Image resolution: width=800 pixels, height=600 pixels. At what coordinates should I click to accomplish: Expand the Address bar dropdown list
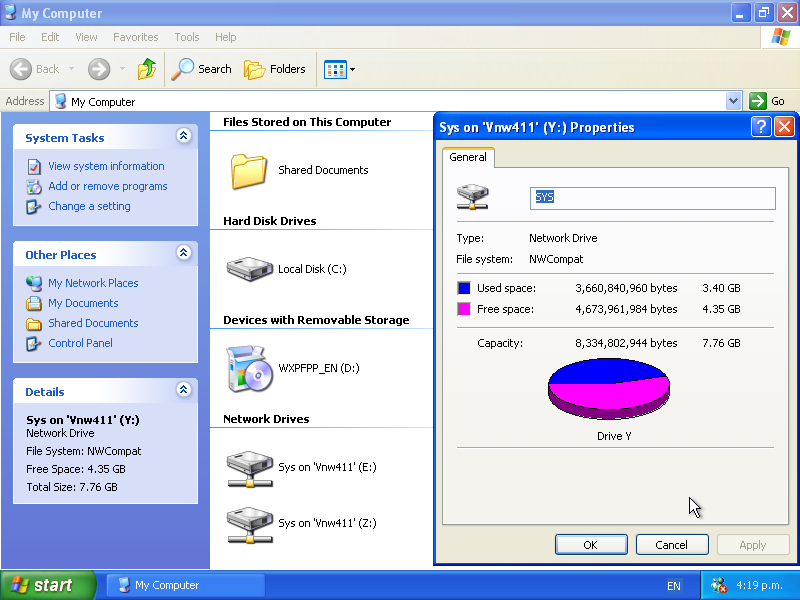[733, 101]
